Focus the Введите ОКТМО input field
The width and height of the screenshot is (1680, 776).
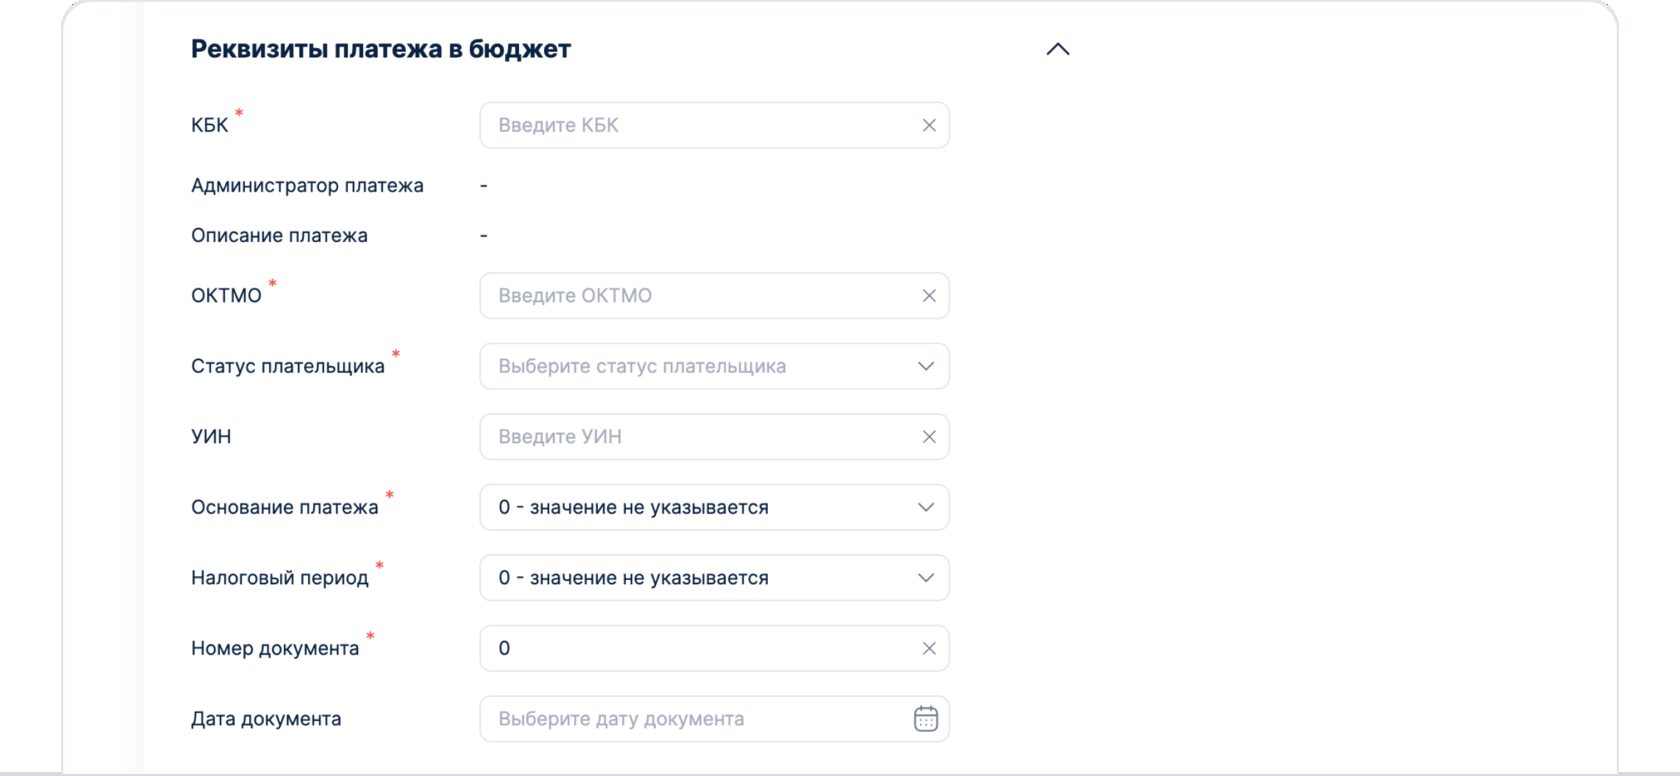tap(700, 296)
